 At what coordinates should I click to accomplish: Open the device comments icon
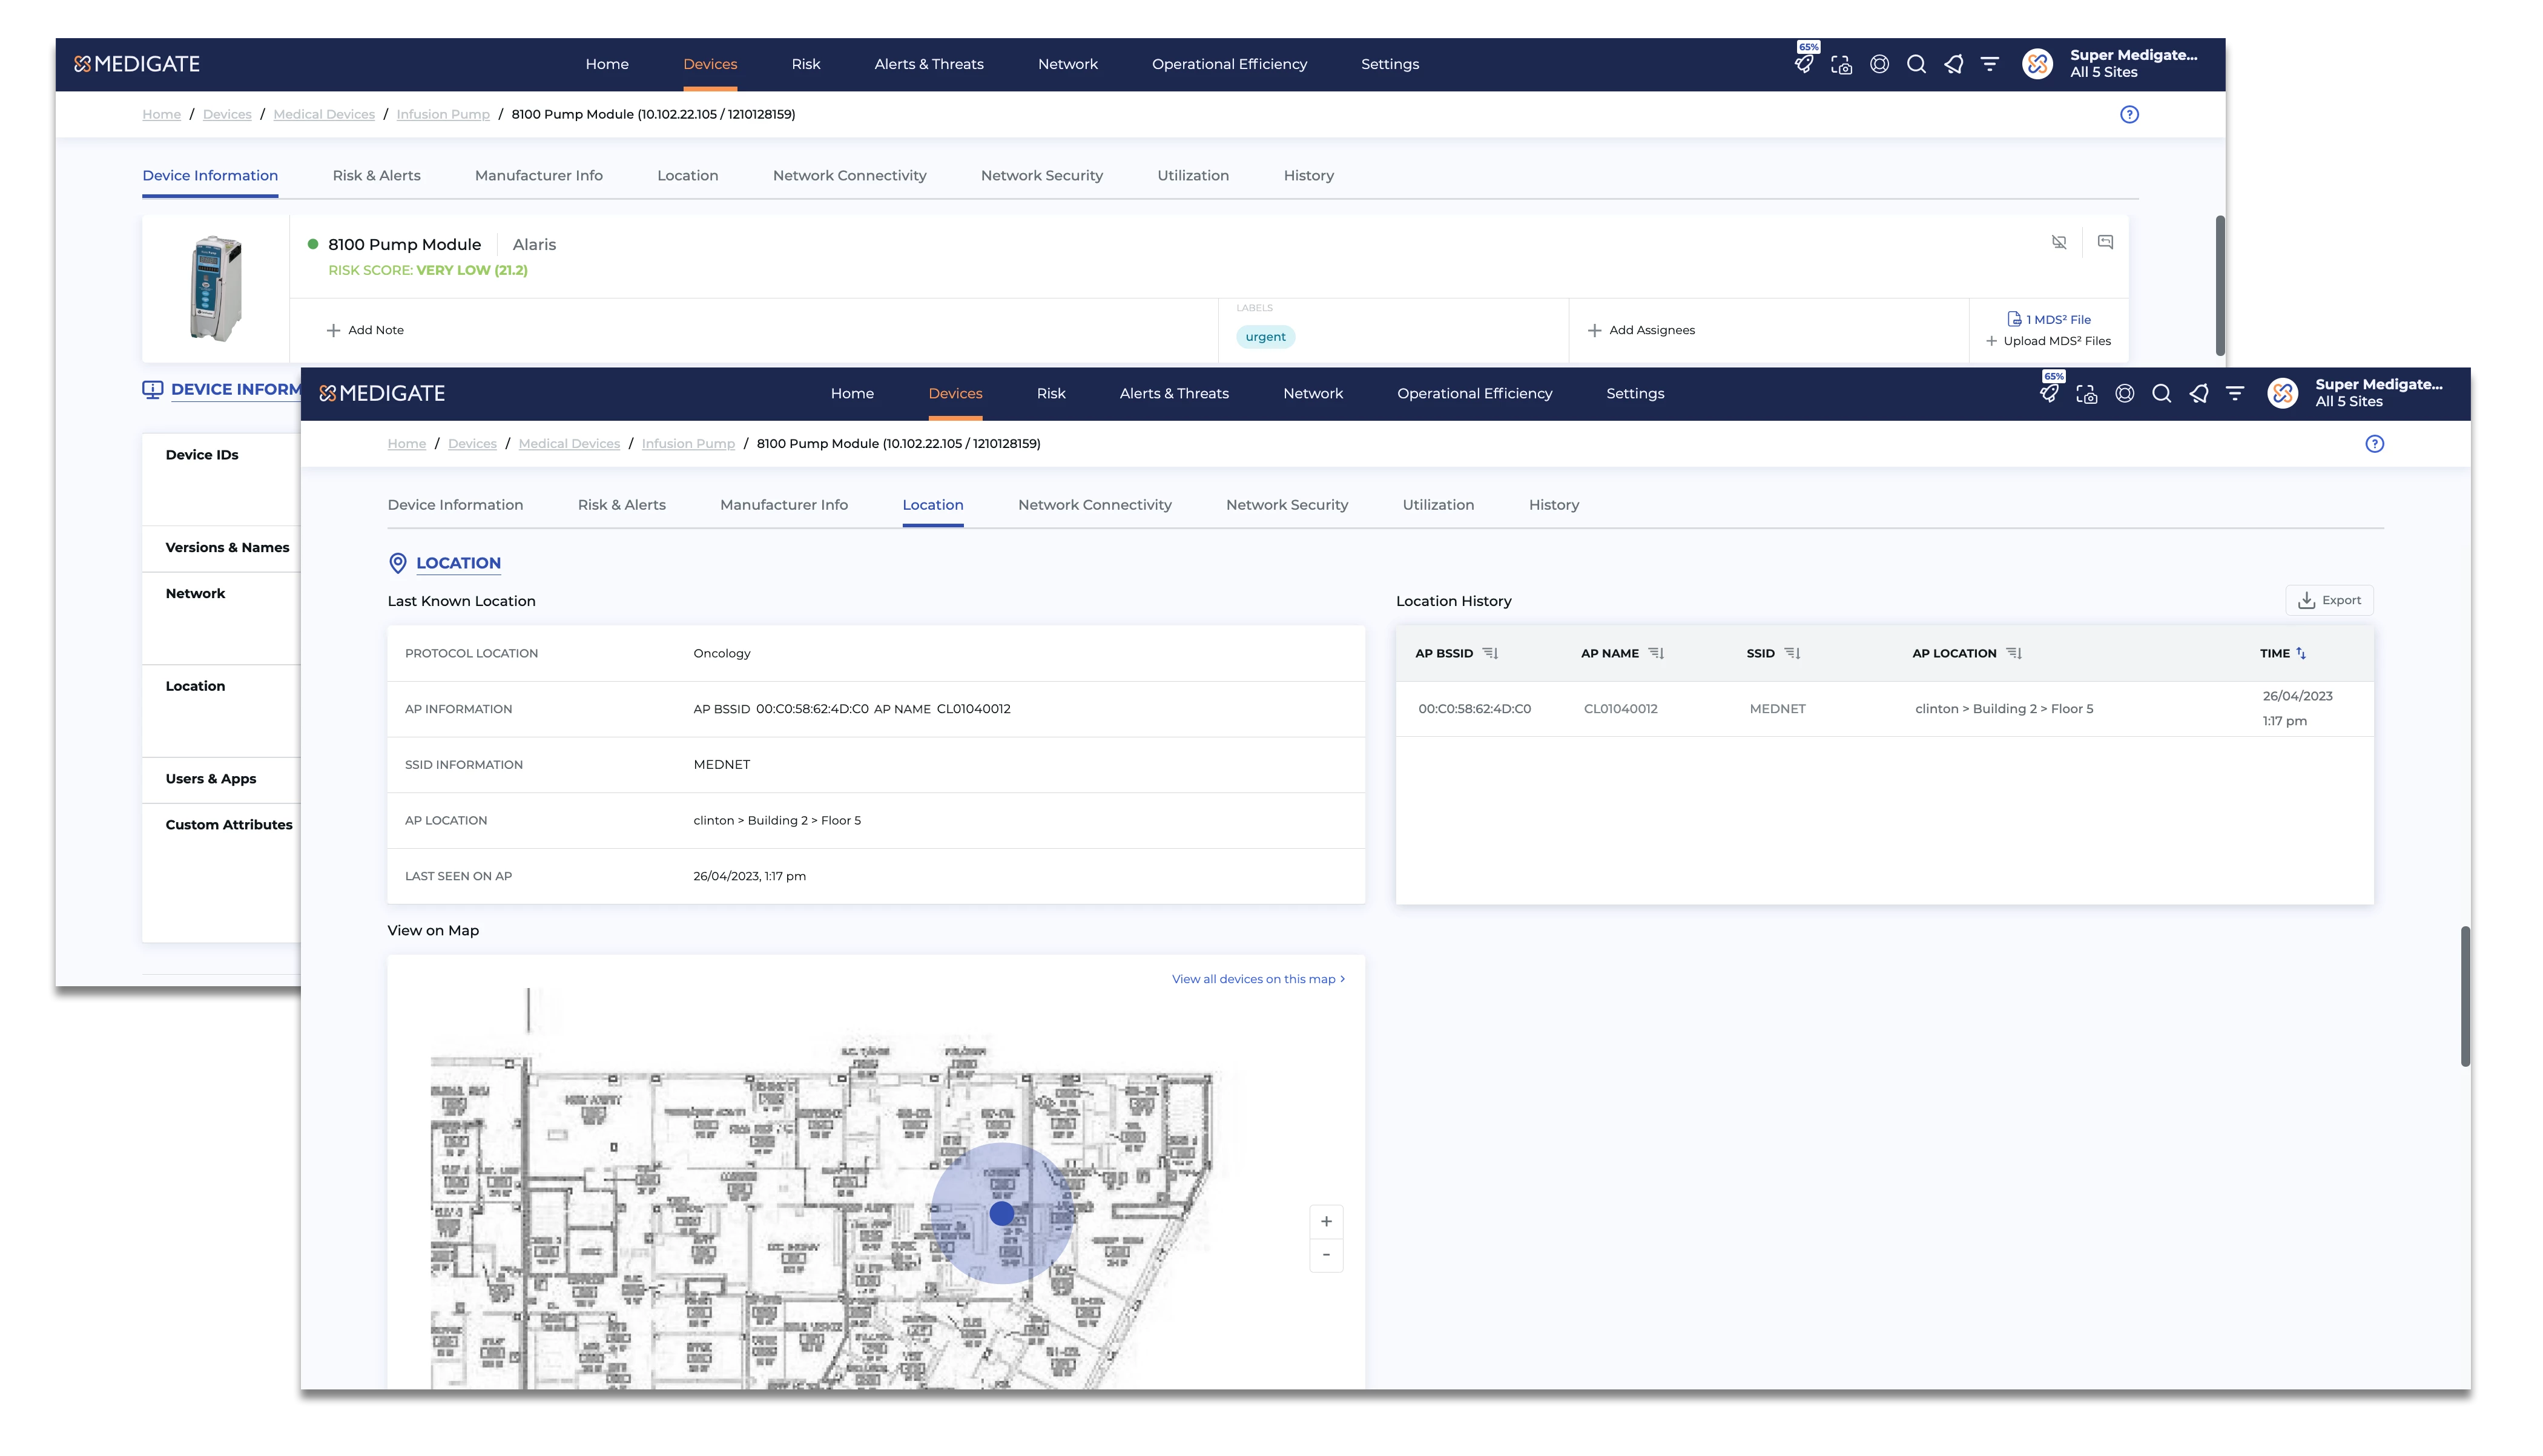pos(2105,242)
